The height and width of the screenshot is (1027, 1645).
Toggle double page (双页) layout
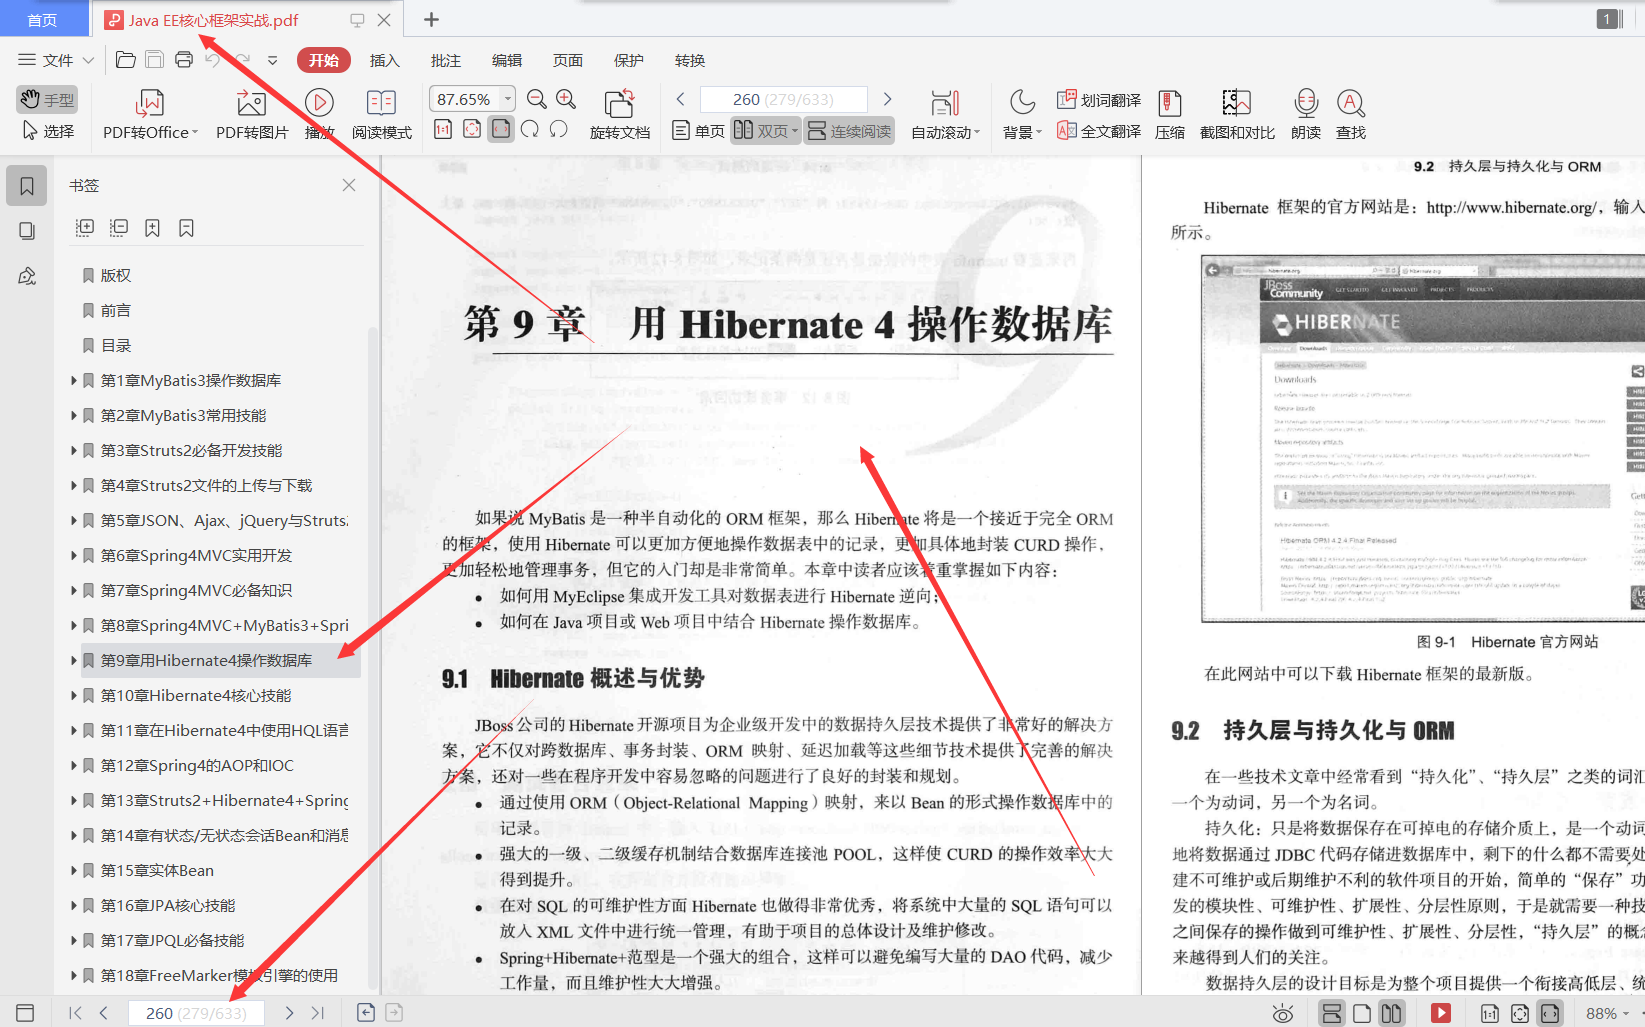765,131
